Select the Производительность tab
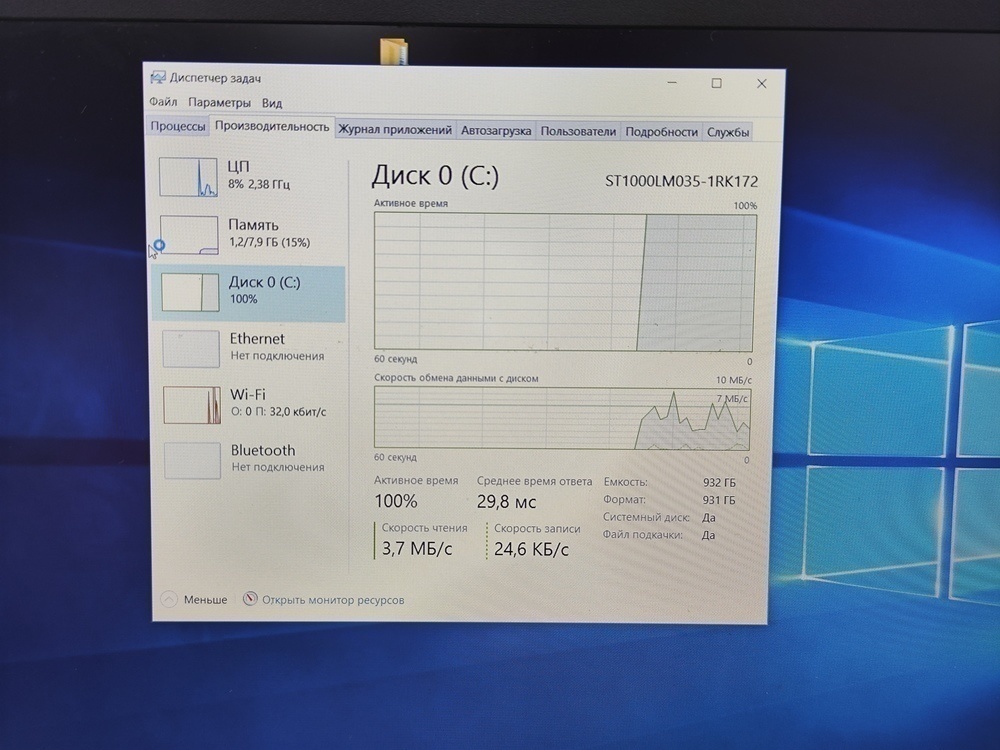 coord(272,126)
